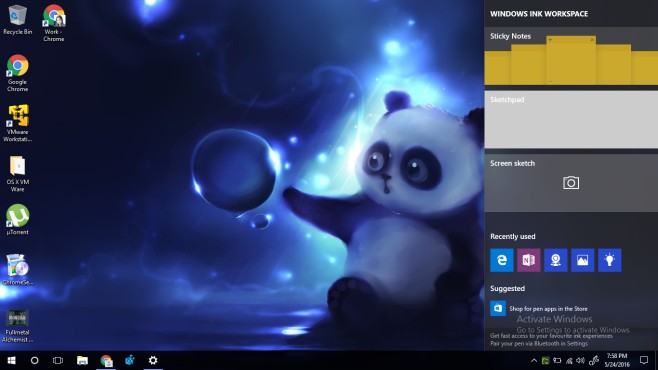Open the Action Center notifications icon

point(644,360)
